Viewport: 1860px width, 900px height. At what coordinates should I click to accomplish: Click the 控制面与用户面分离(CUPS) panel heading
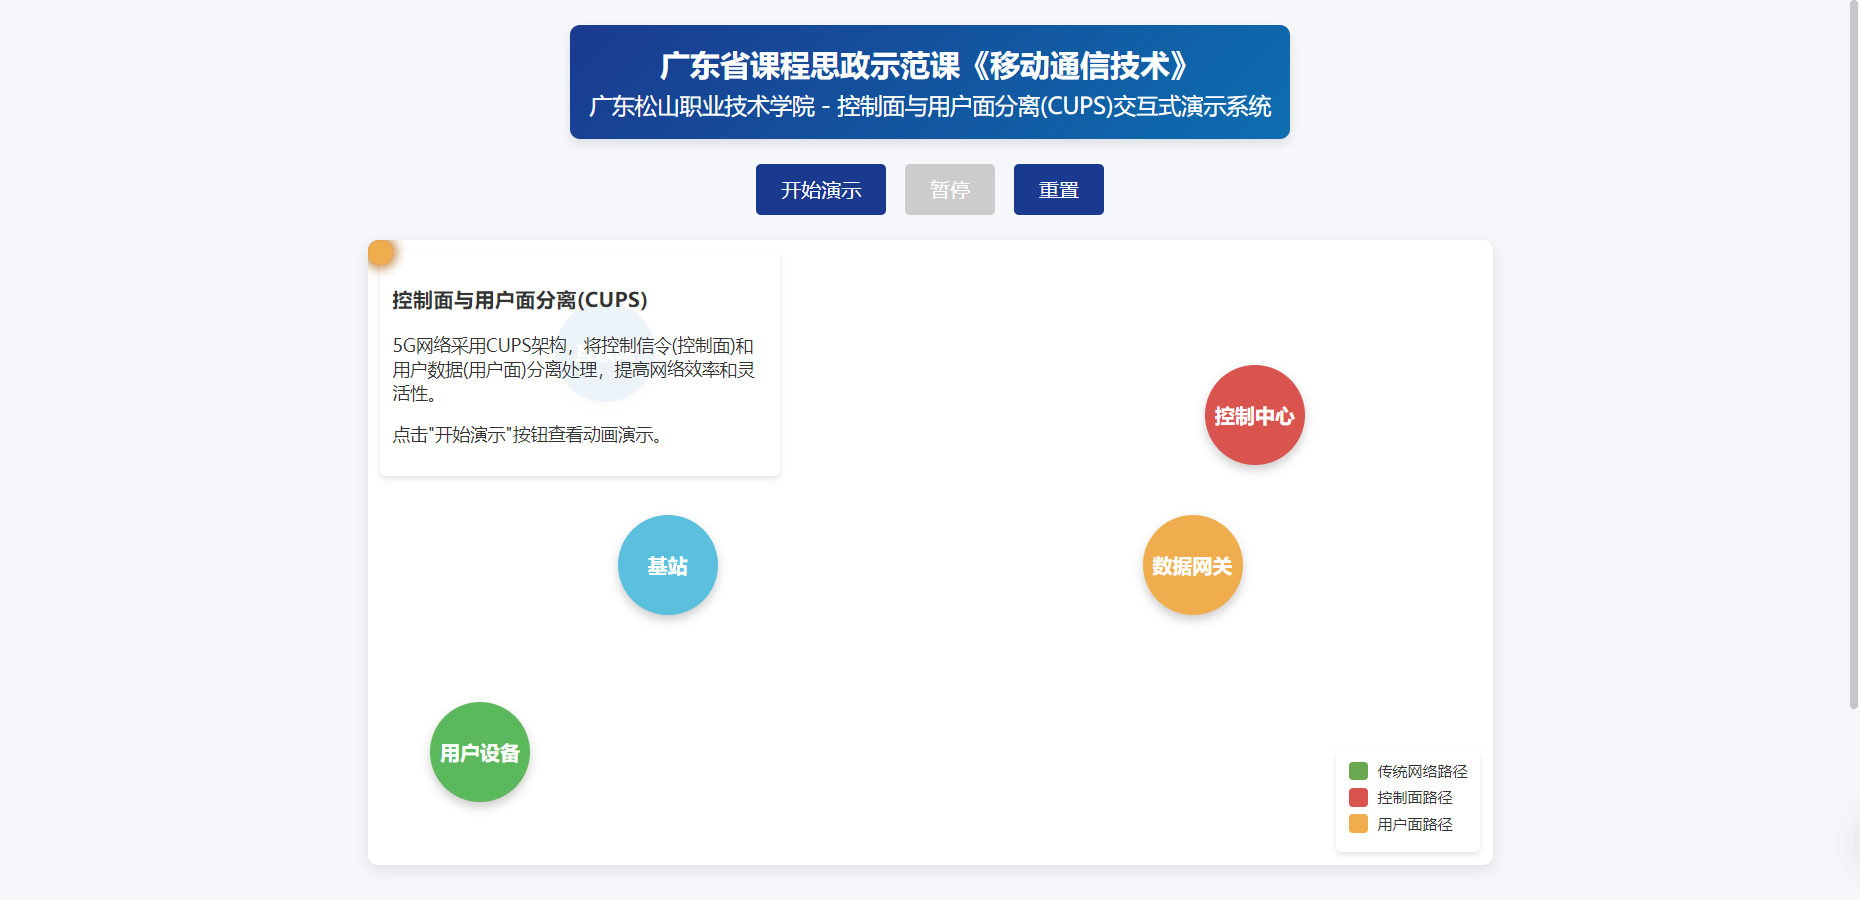point(519,300)
